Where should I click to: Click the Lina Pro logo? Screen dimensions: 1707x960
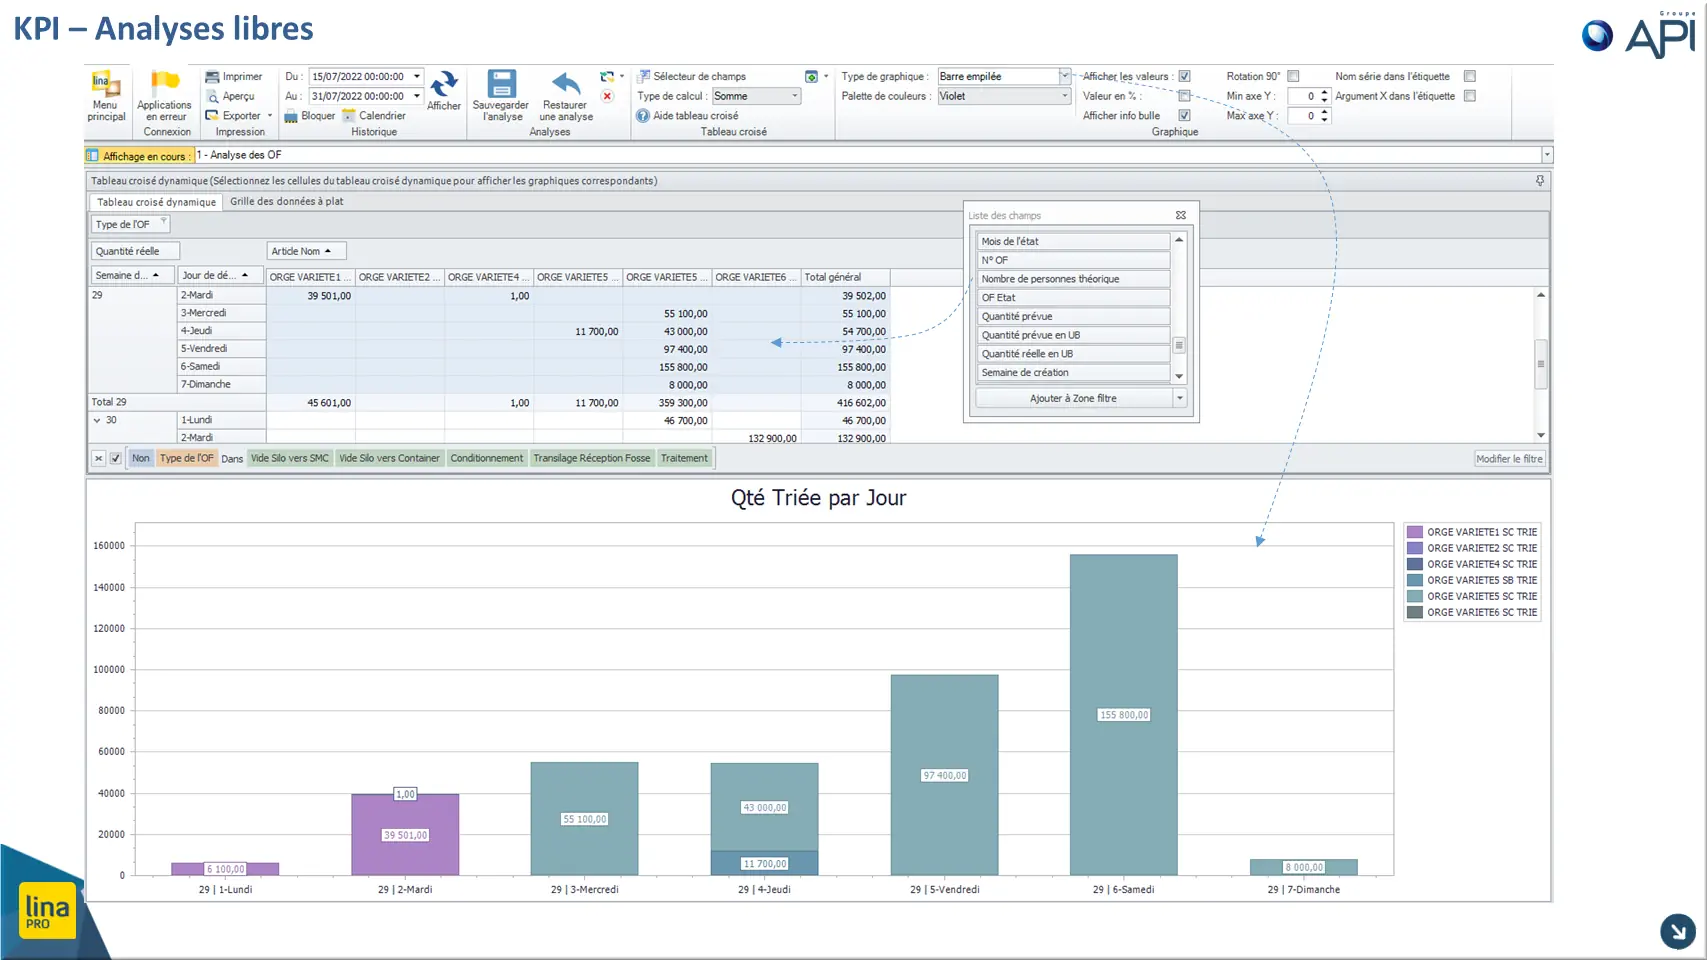(x=47, y=910)
